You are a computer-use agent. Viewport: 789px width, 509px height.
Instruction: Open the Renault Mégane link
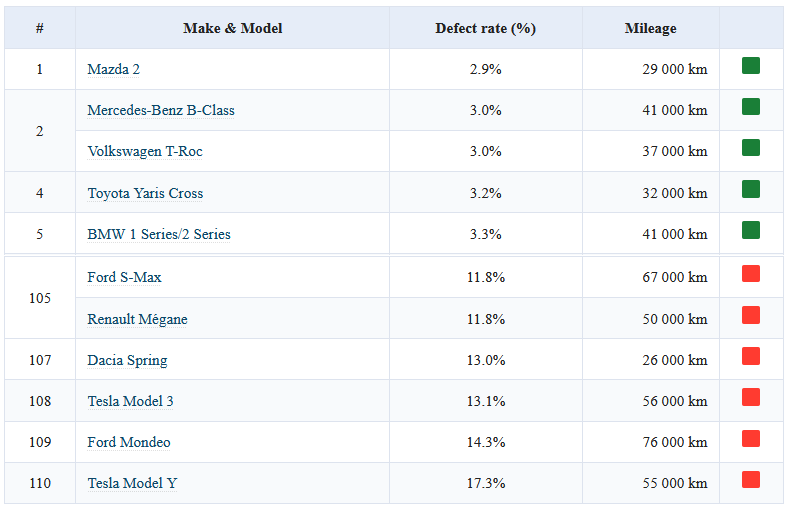click(137, 319)
